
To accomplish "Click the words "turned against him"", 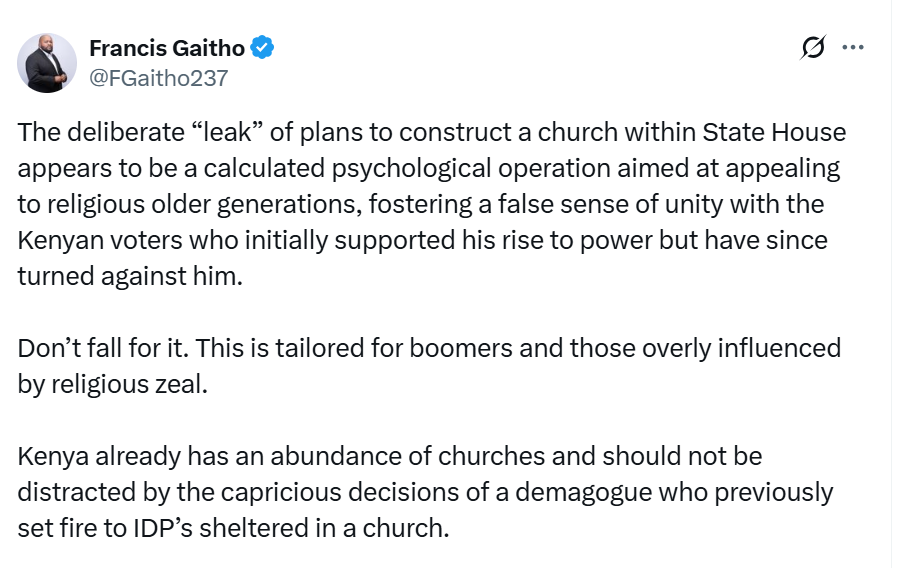I will (130, 276).
